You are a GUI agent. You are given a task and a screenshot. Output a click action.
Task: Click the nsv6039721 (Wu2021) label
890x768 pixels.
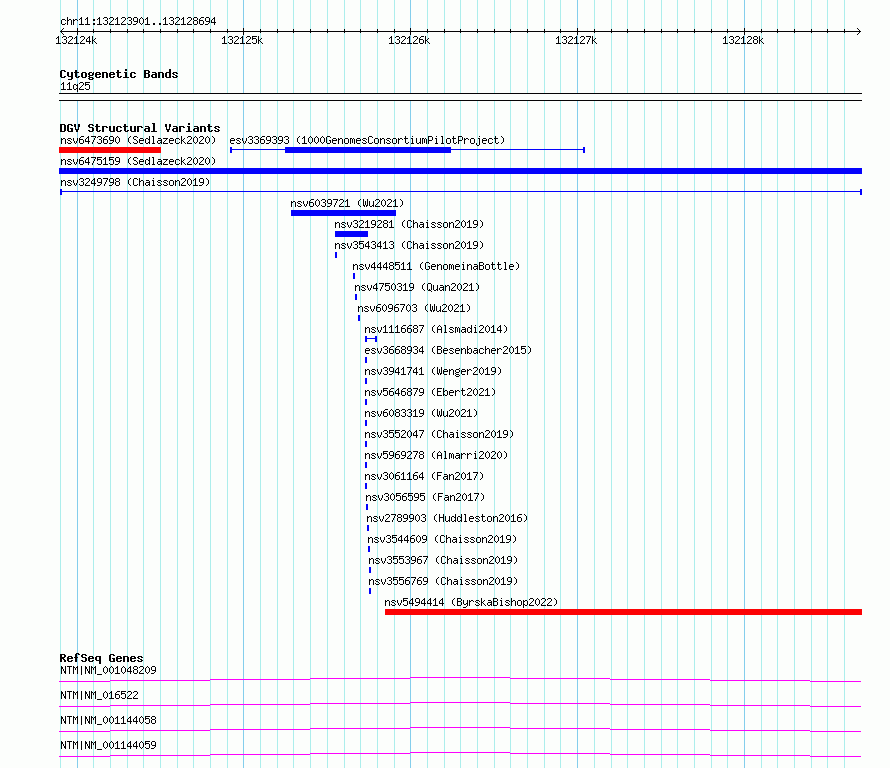tap(347, 203)
